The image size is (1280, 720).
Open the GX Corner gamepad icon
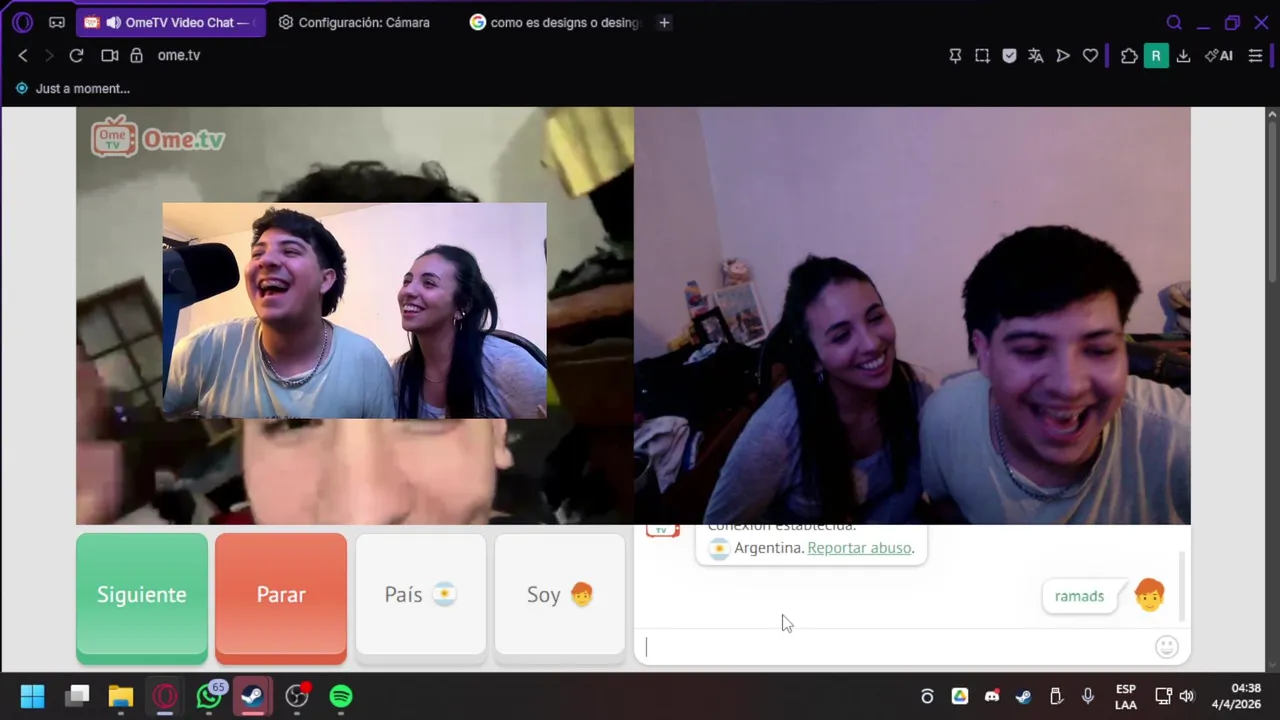(57, 22)
